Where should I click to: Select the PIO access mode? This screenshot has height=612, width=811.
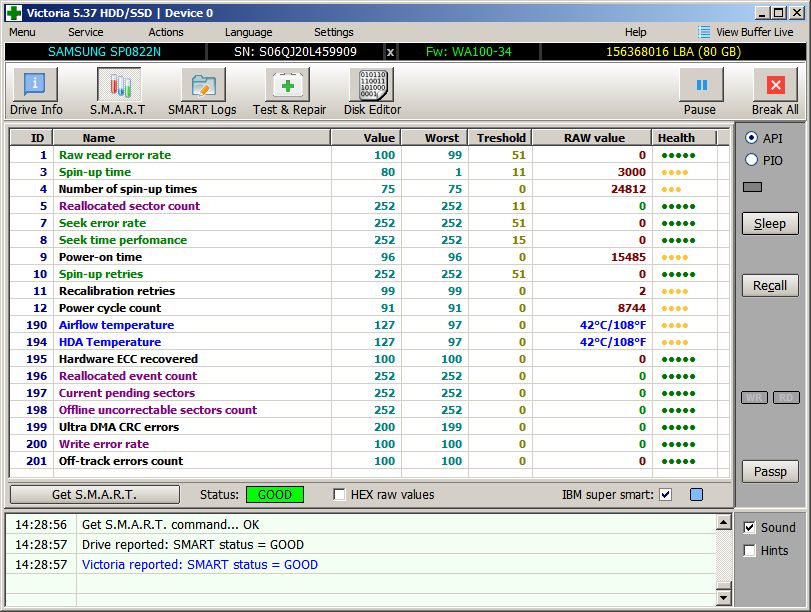click(752, 160)
